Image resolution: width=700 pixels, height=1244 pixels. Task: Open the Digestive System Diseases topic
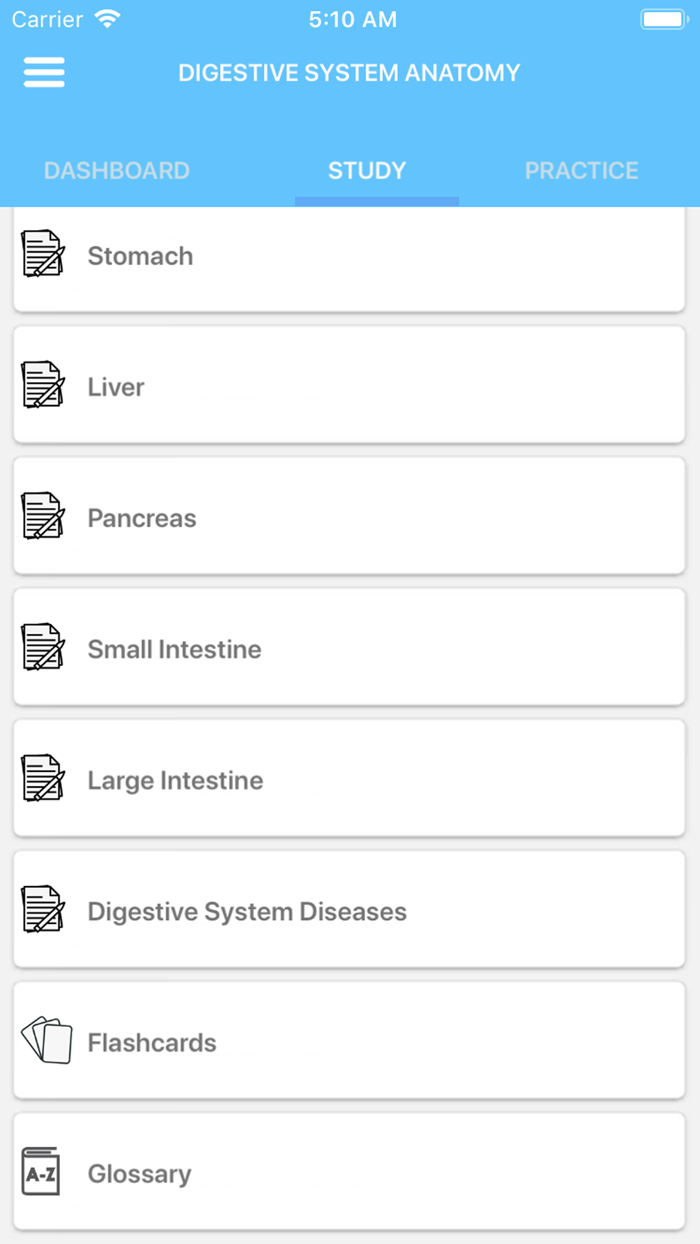point(350,911)
